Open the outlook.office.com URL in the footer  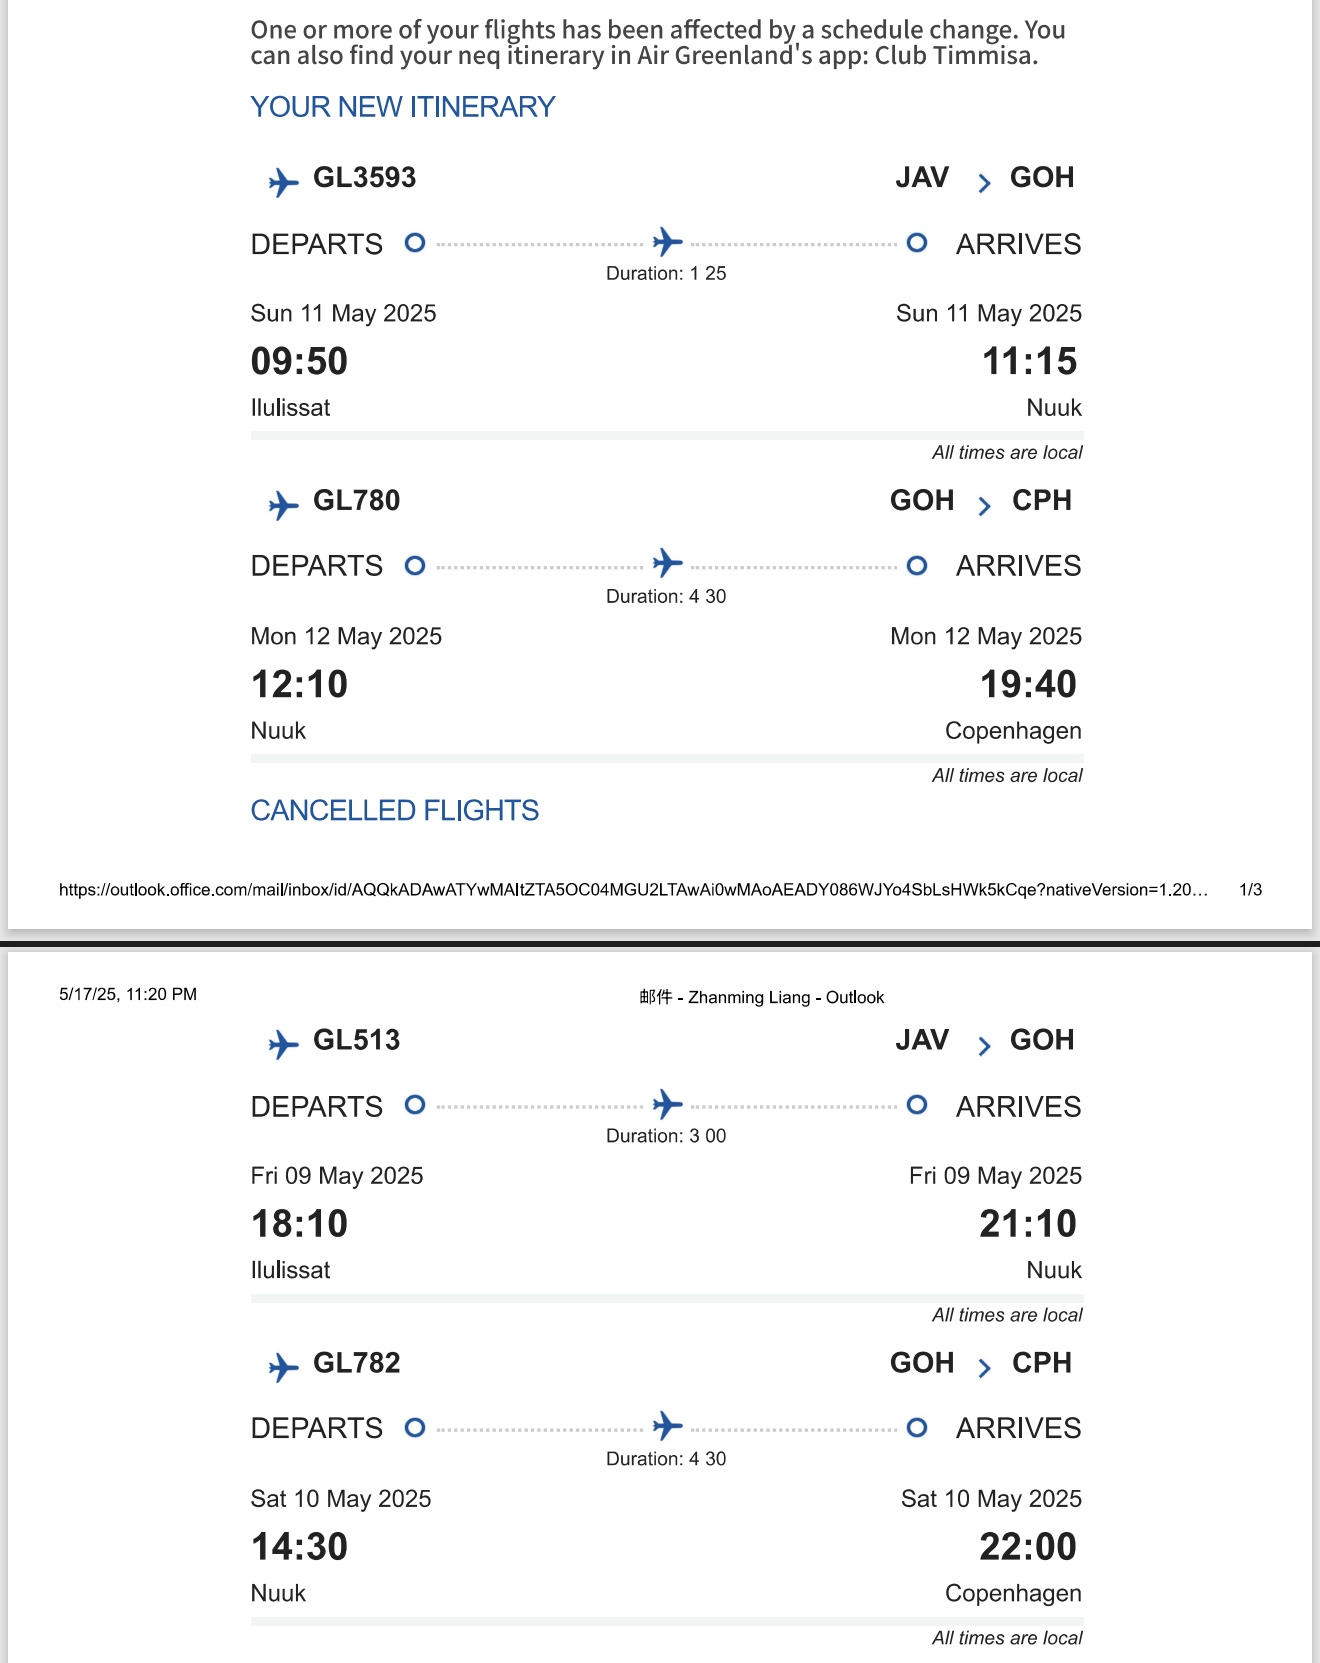[634, 890]
